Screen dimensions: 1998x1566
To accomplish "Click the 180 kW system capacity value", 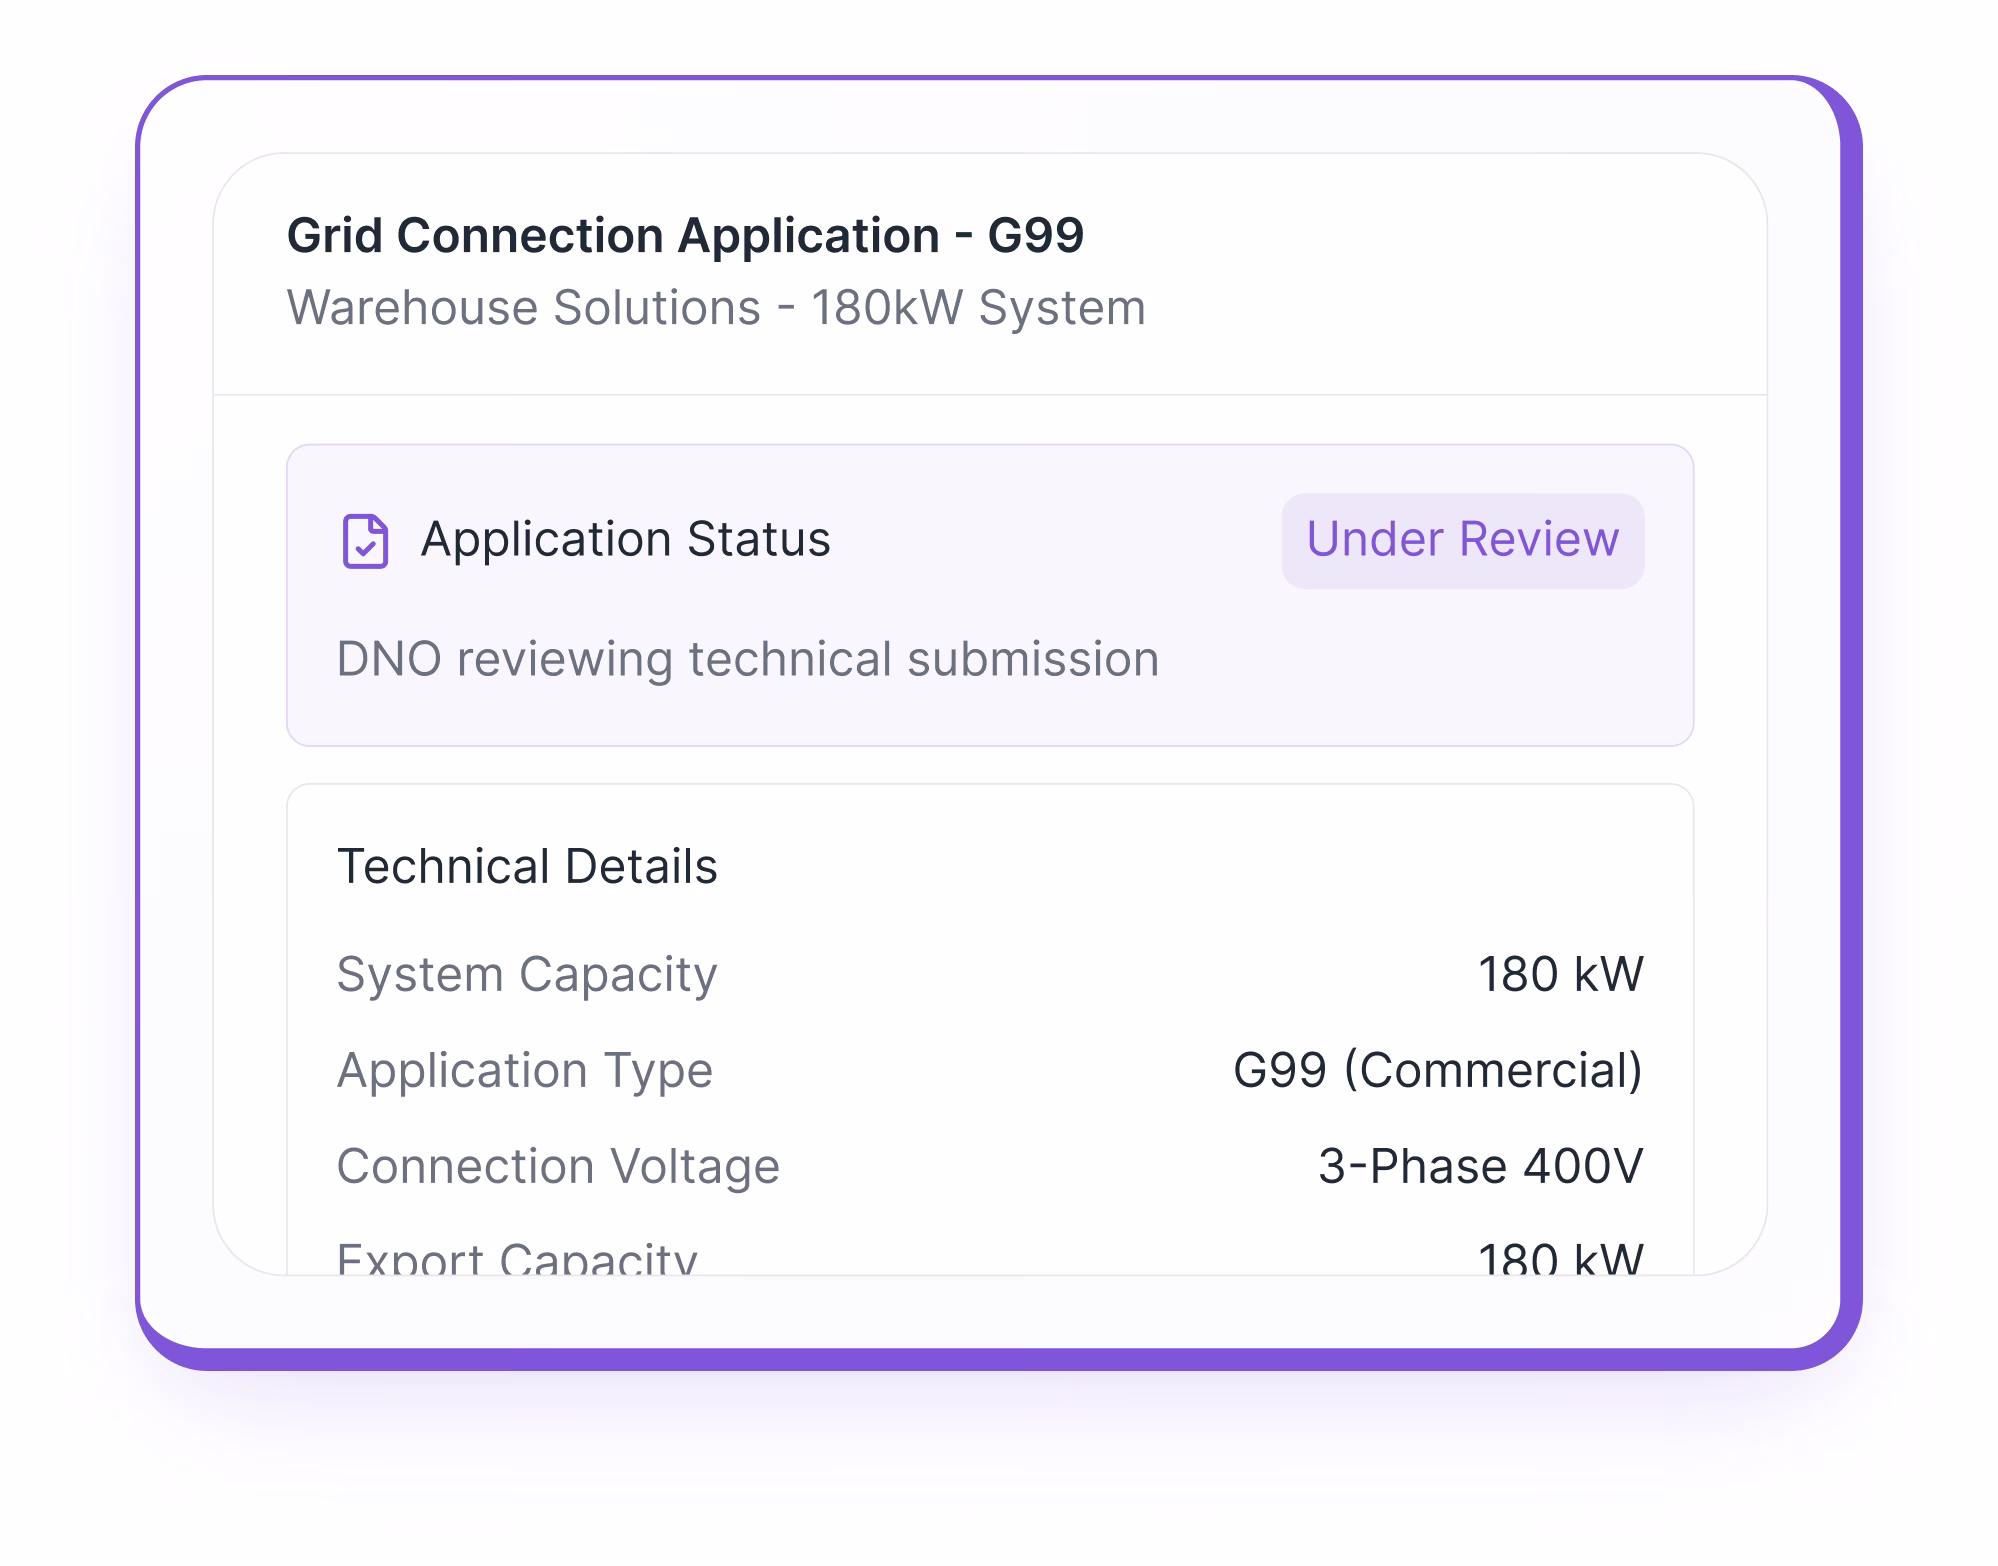I will 1560,973.
